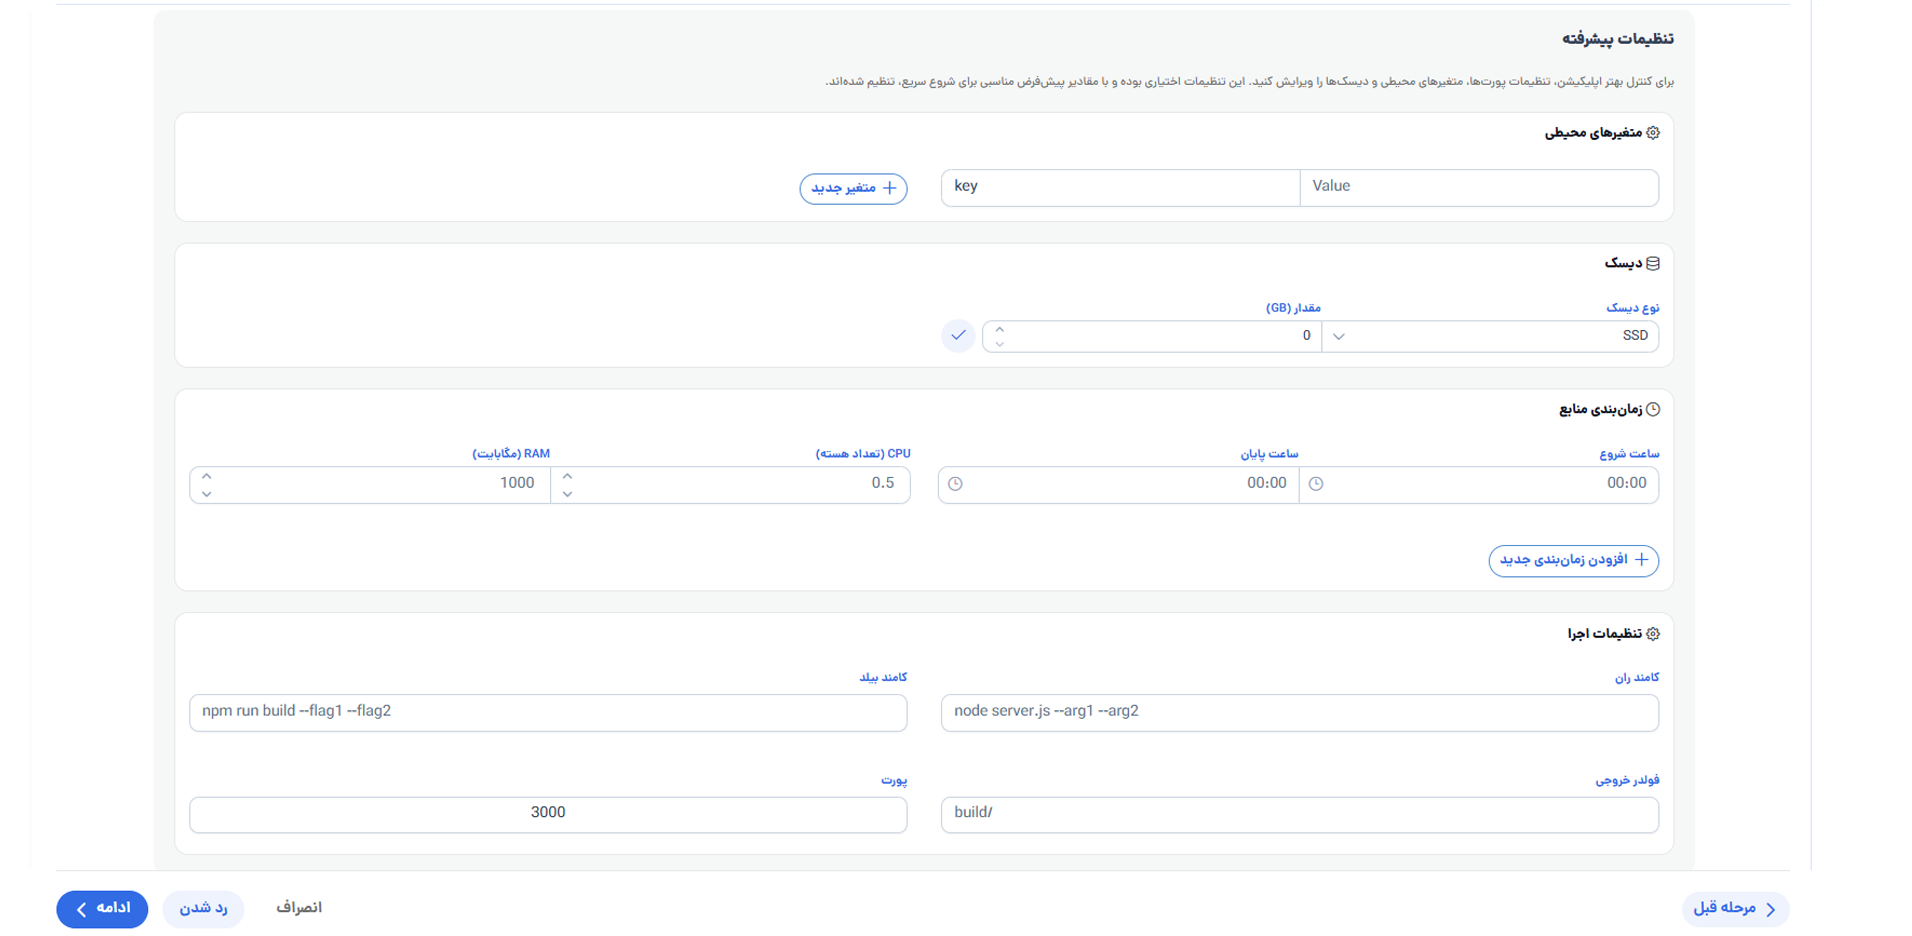1912x936 pixels.
Task: Focus the environment variable Value field
Action: pyautogui.click(x=1479, y=188)
